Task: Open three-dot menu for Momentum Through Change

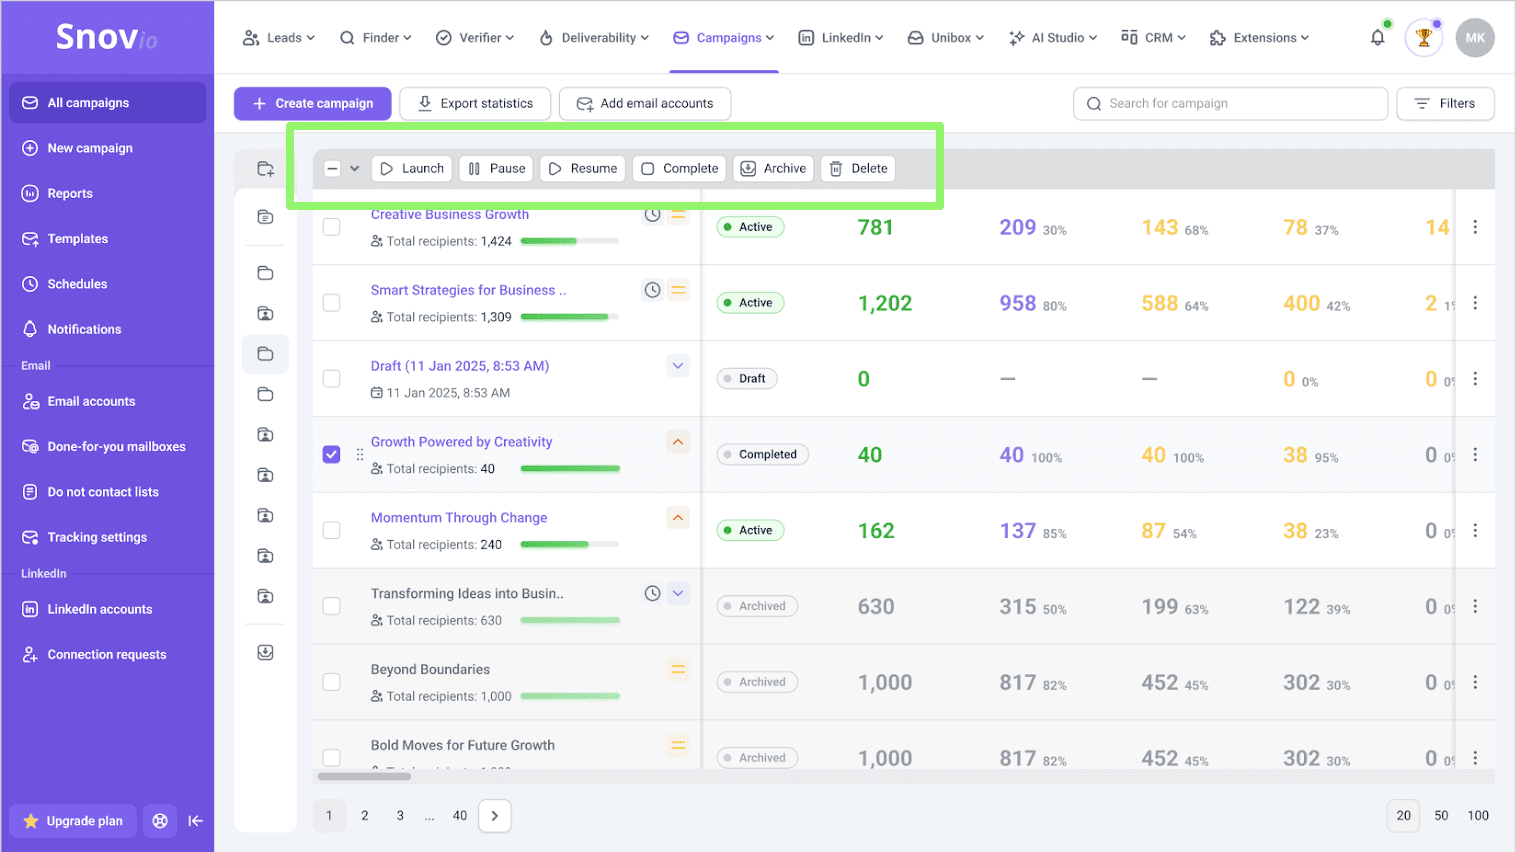Action: [x=1475, y=531]
